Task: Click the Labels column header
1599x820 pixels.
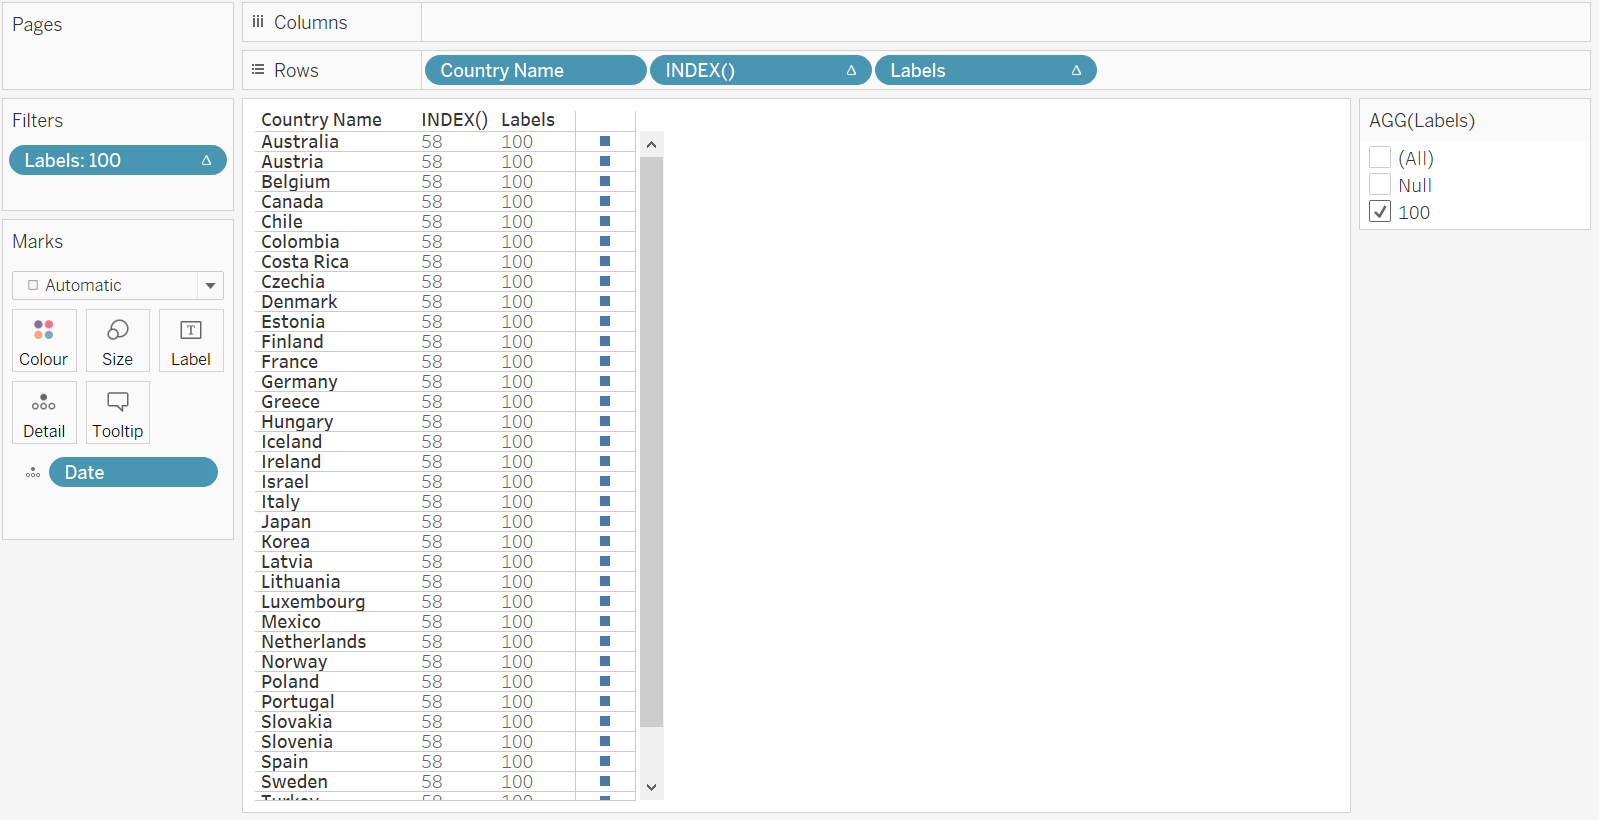Action: (x=527, y=120)
